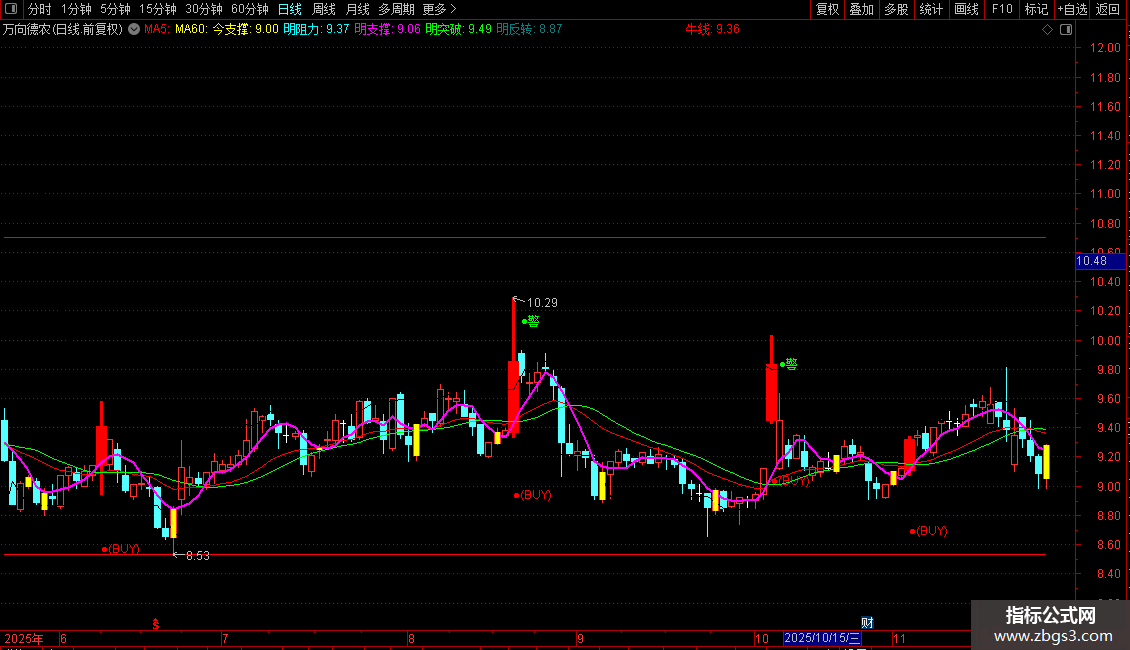The width and height of the screenshot is (1130, 650).
Task: Click the stock title 万向德农(日线.前复权)
Action: (x=63, y=30)
